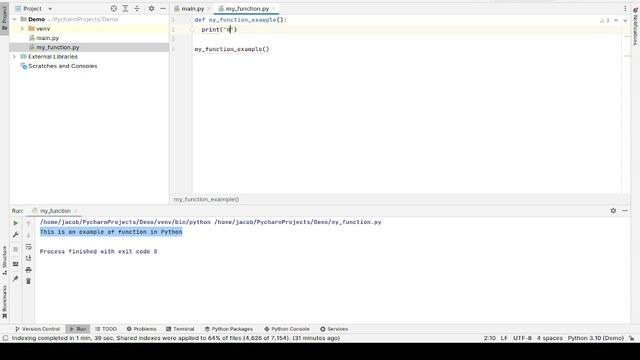Screen dimensions: 640x360
Task: Click the Print icon in Run console
Action: pos(28,270)
